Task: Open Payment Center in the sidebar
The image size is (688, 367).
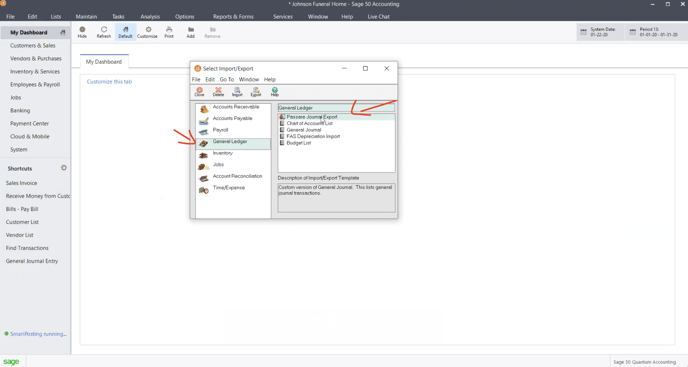Action: pyautogui.click(x=29, y=123)
